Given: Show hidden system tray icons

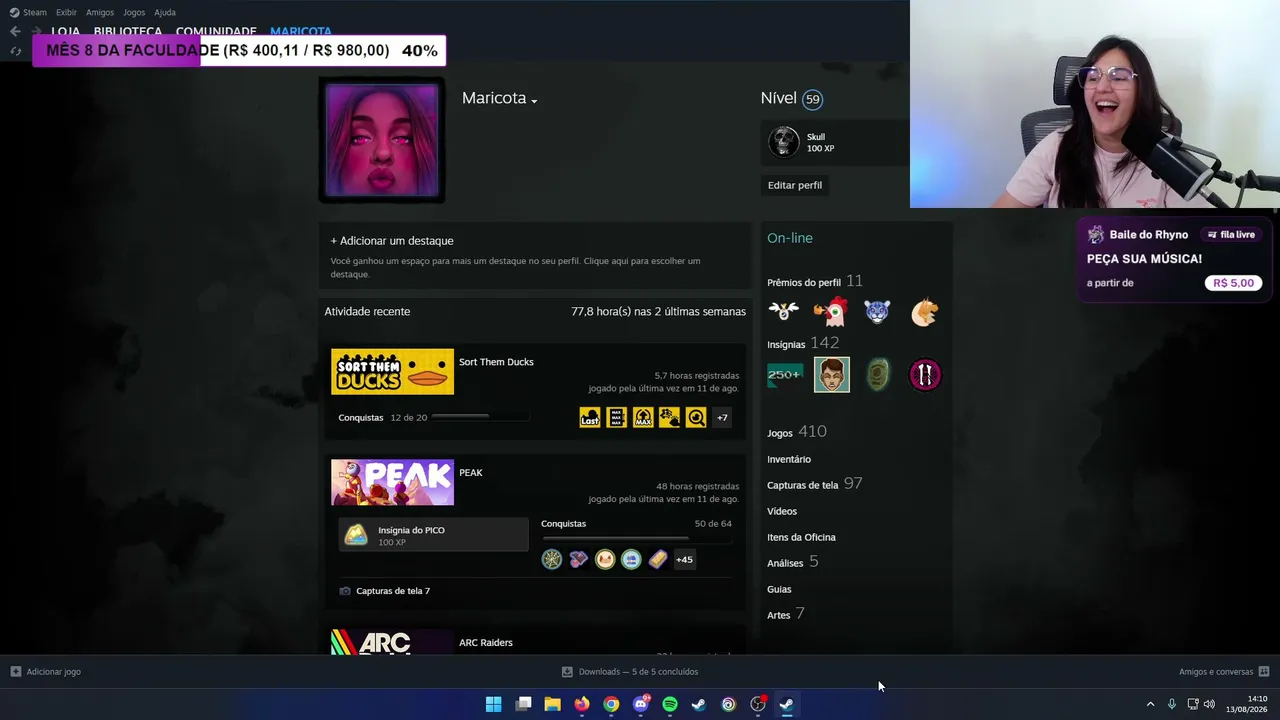Looking at the screenshot, I should pos(1150,704).
